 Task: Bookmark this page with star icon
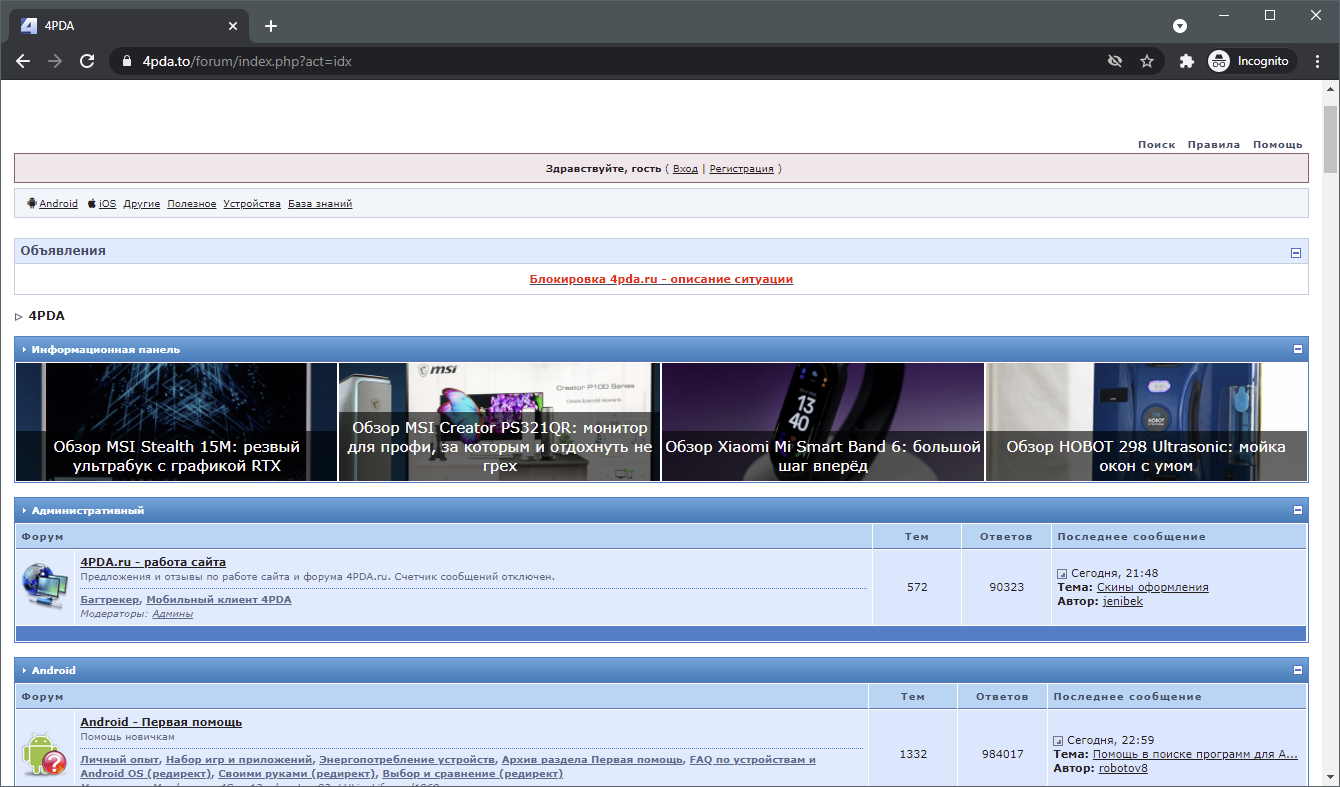(1147, 61)
